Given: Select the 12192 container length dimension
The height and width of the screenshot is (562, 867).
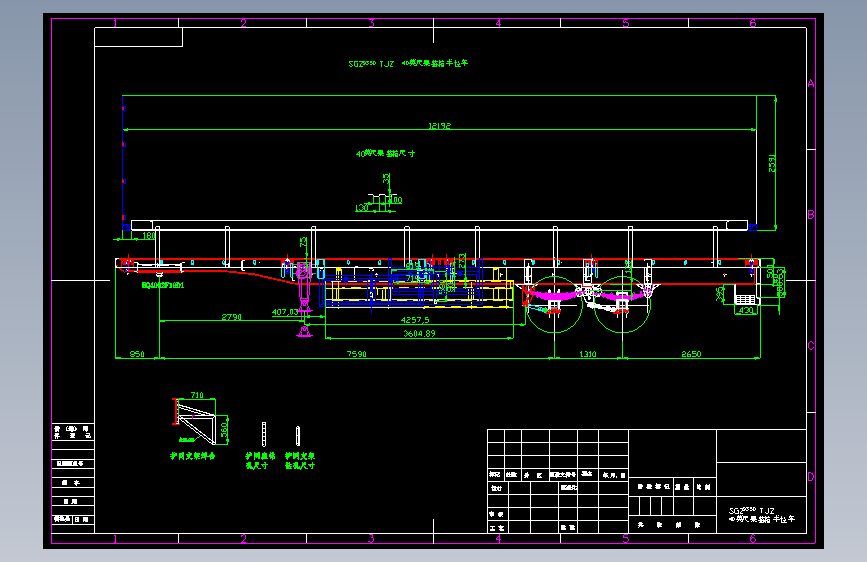Looking at the screenshot, I should pyautogui.click(x=440, y=126).
